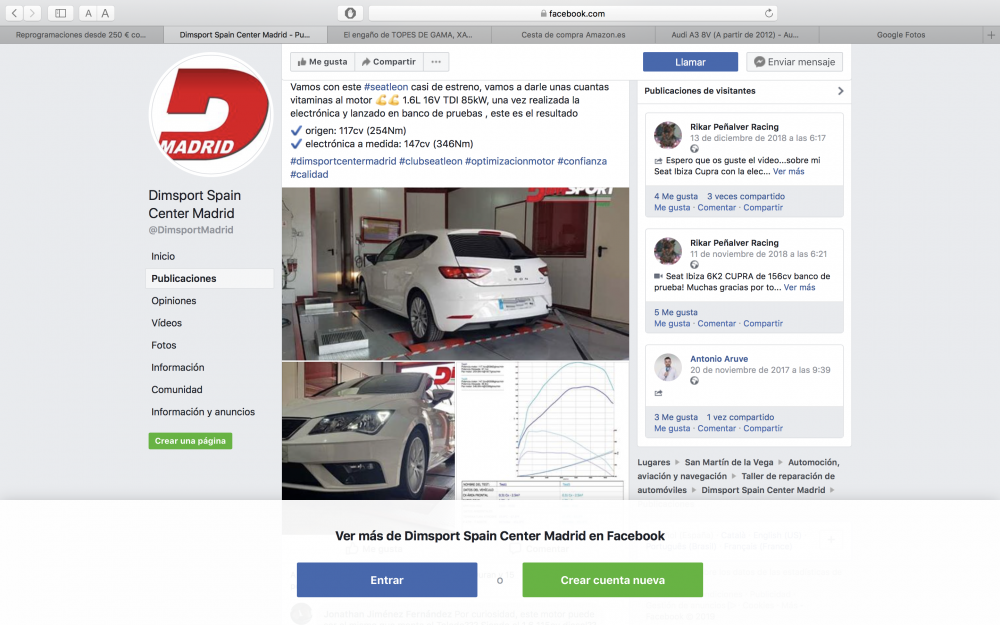Switch to Audi A3 8V tab
The height and width of the screenshot is (625, 1000).
pos(735,35)
